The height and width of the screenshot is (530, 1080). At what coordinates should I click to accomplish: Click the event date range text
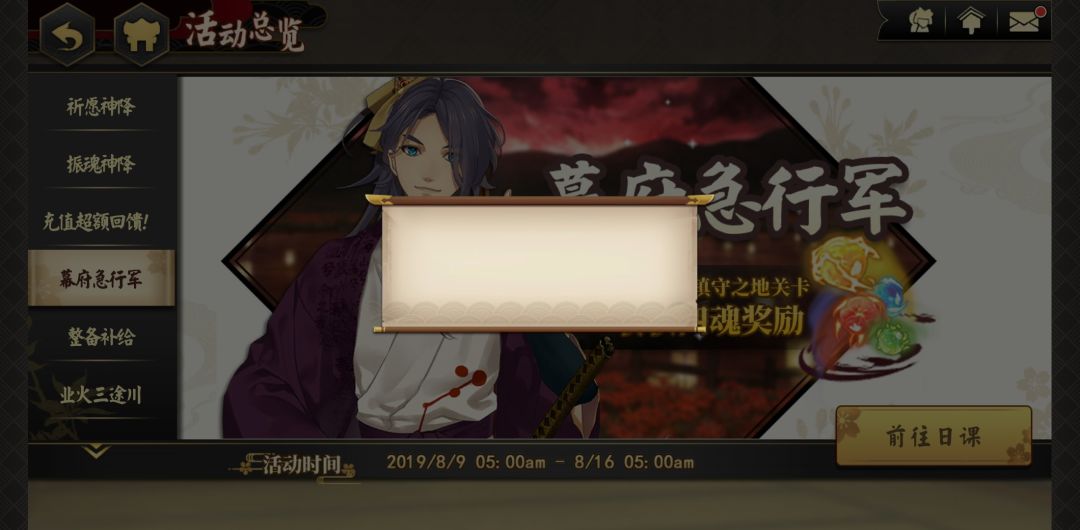(x=540, y=462)
